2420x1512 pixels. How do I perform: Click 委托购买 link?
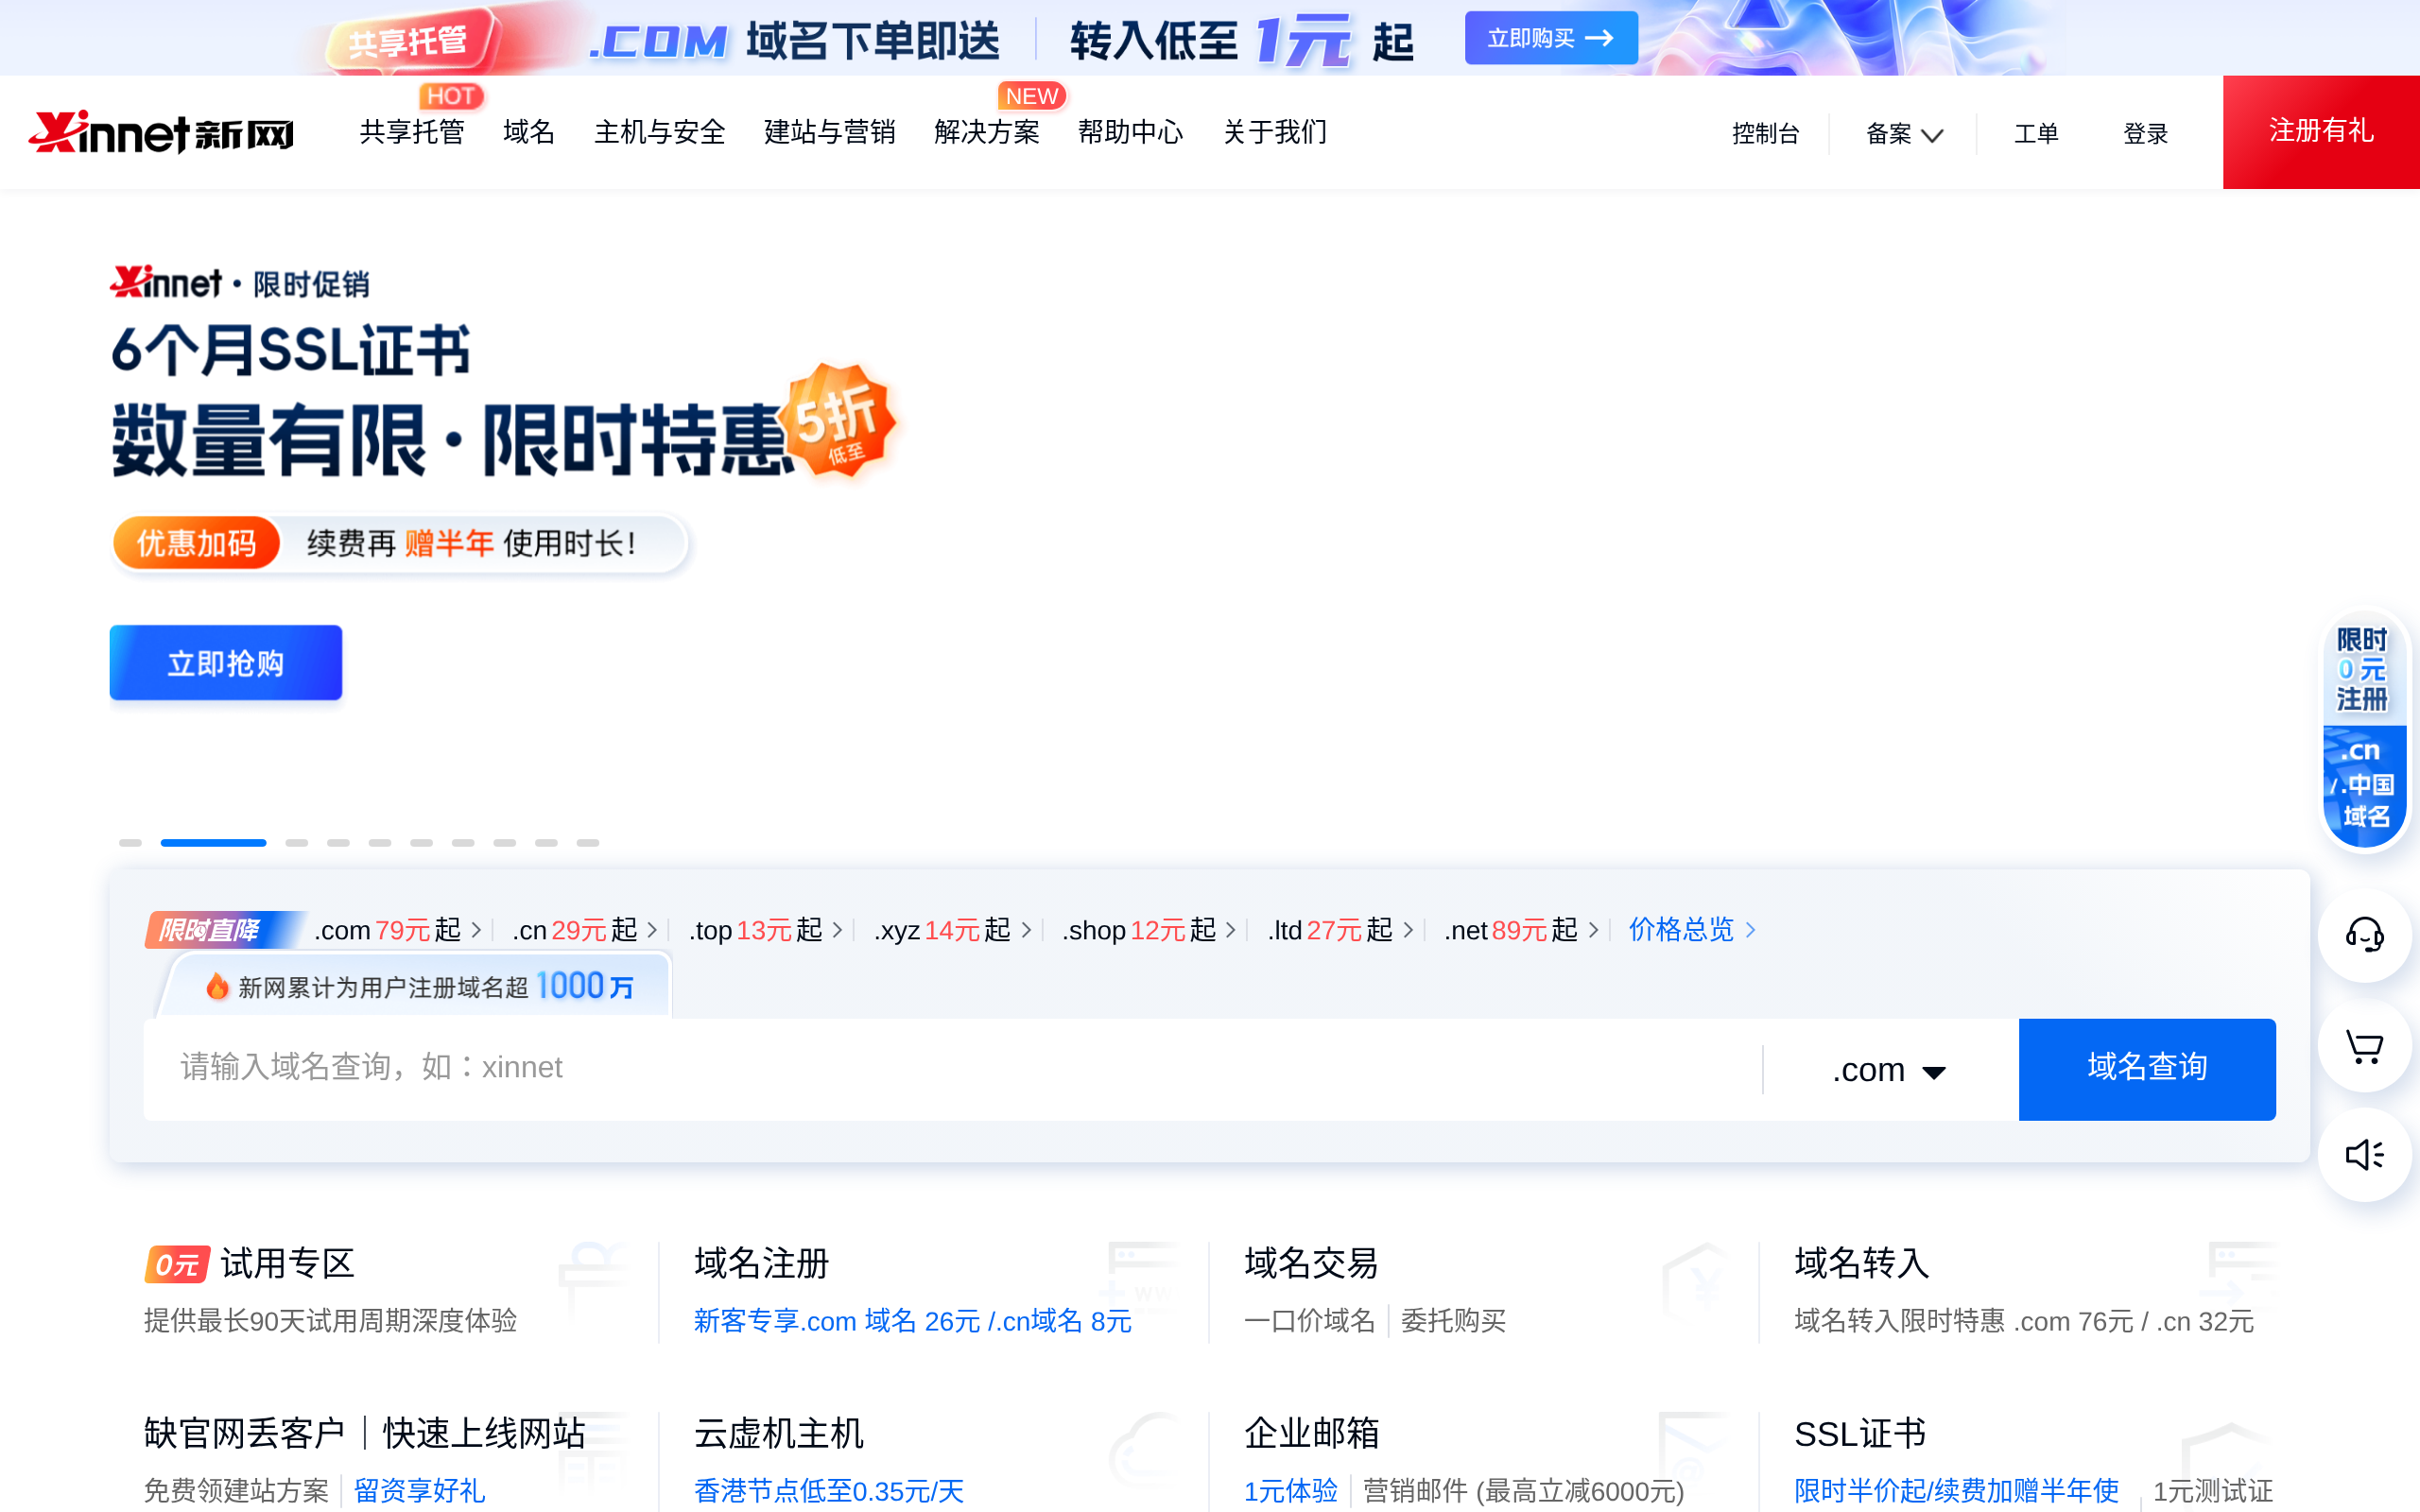[x=1453, y=1321]
